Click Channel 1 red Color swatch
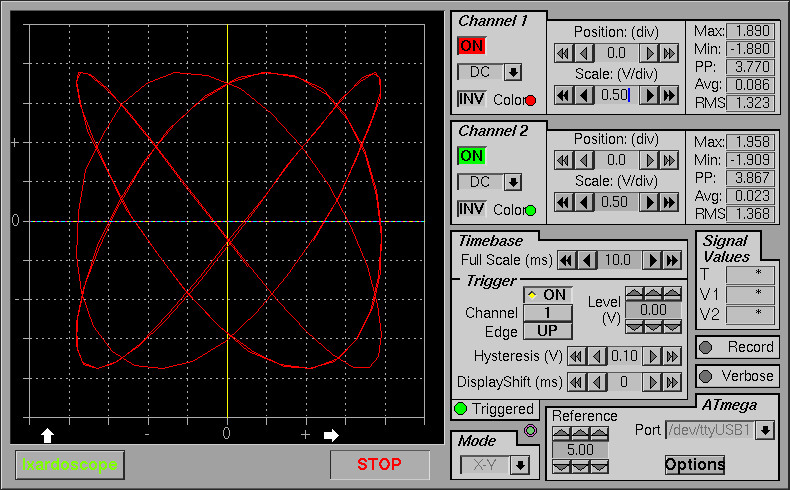Viewport: 790px width, 490px height. (530, 100)
